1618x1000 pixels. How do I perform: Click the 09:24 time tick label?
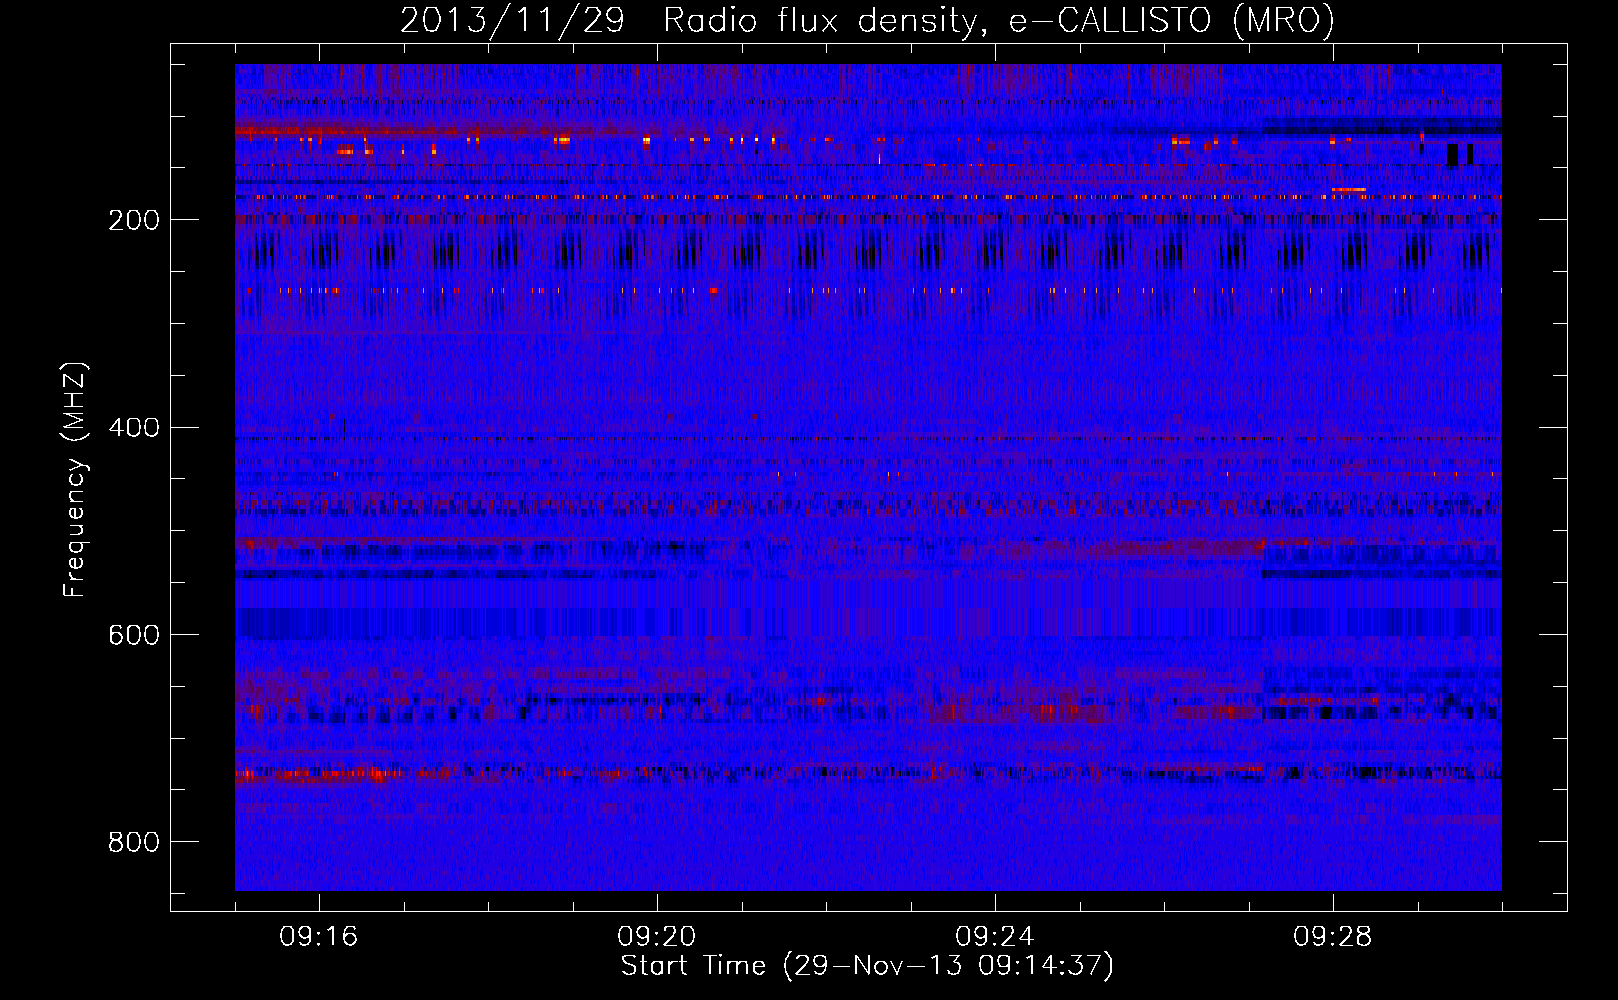pos(995,937)
